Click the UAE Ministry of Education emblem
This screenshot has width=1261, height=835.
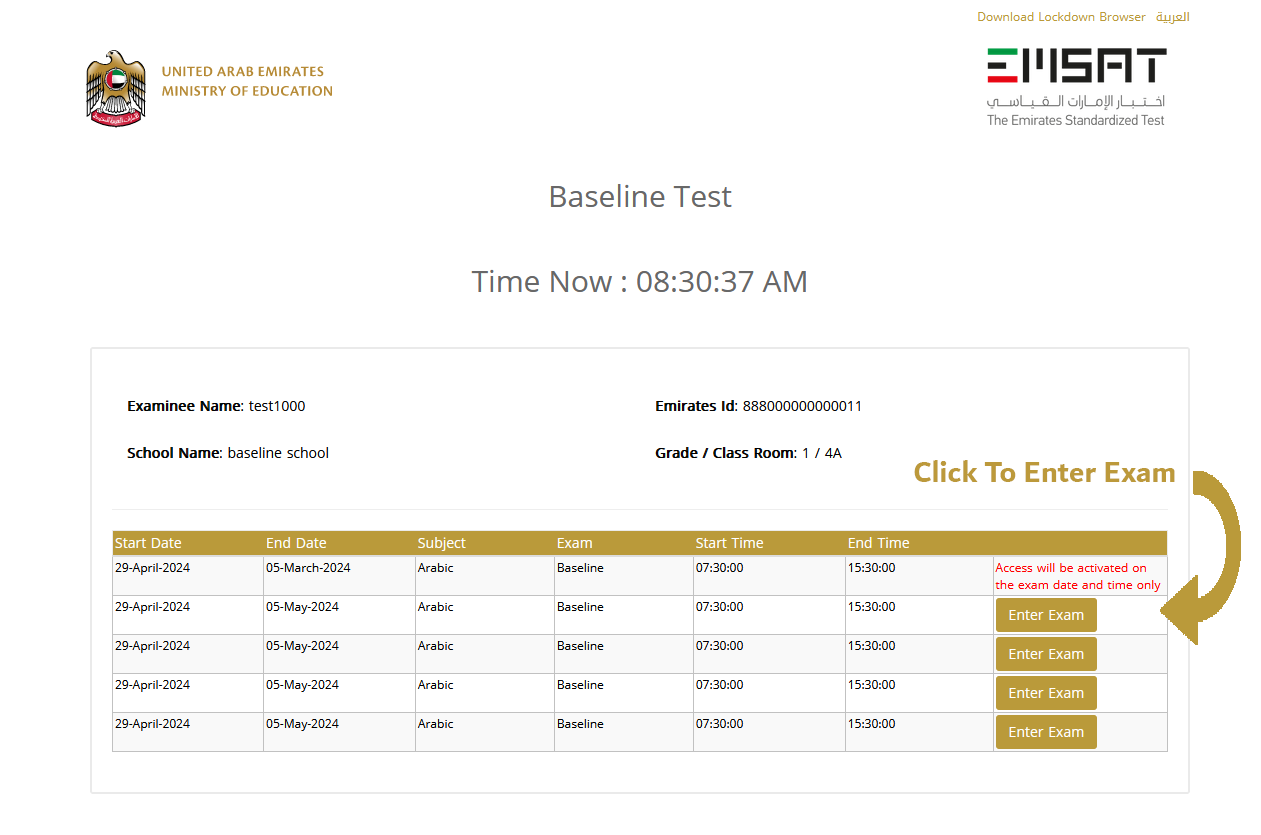[x=114, y=87]
